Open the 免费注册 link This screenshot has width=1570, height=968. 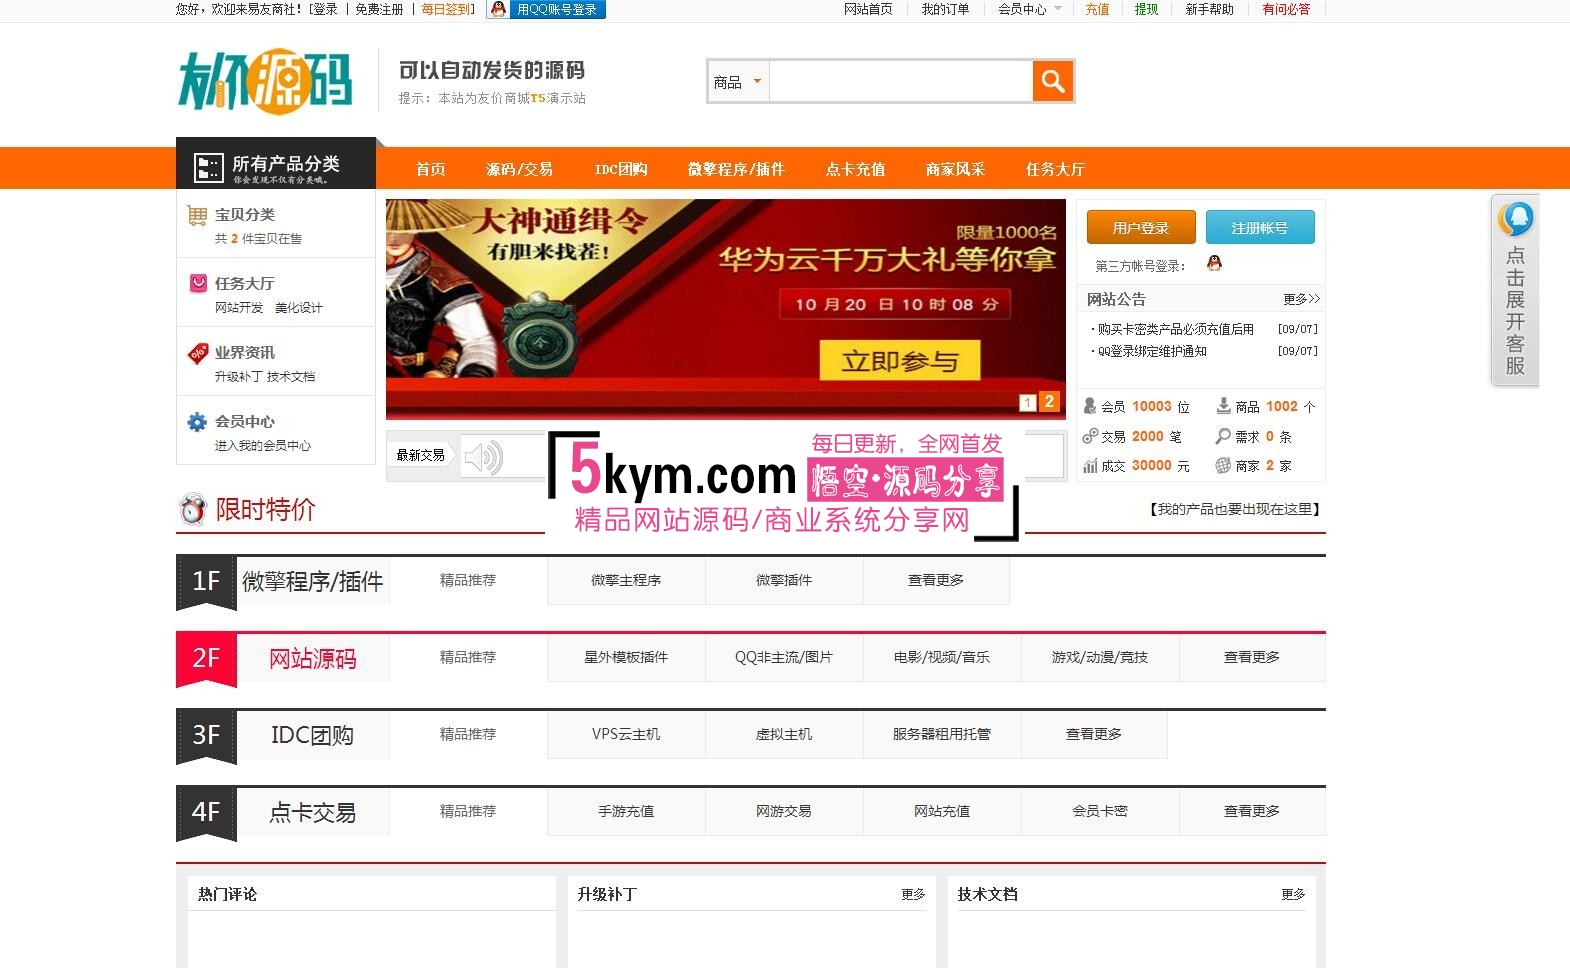379,9
